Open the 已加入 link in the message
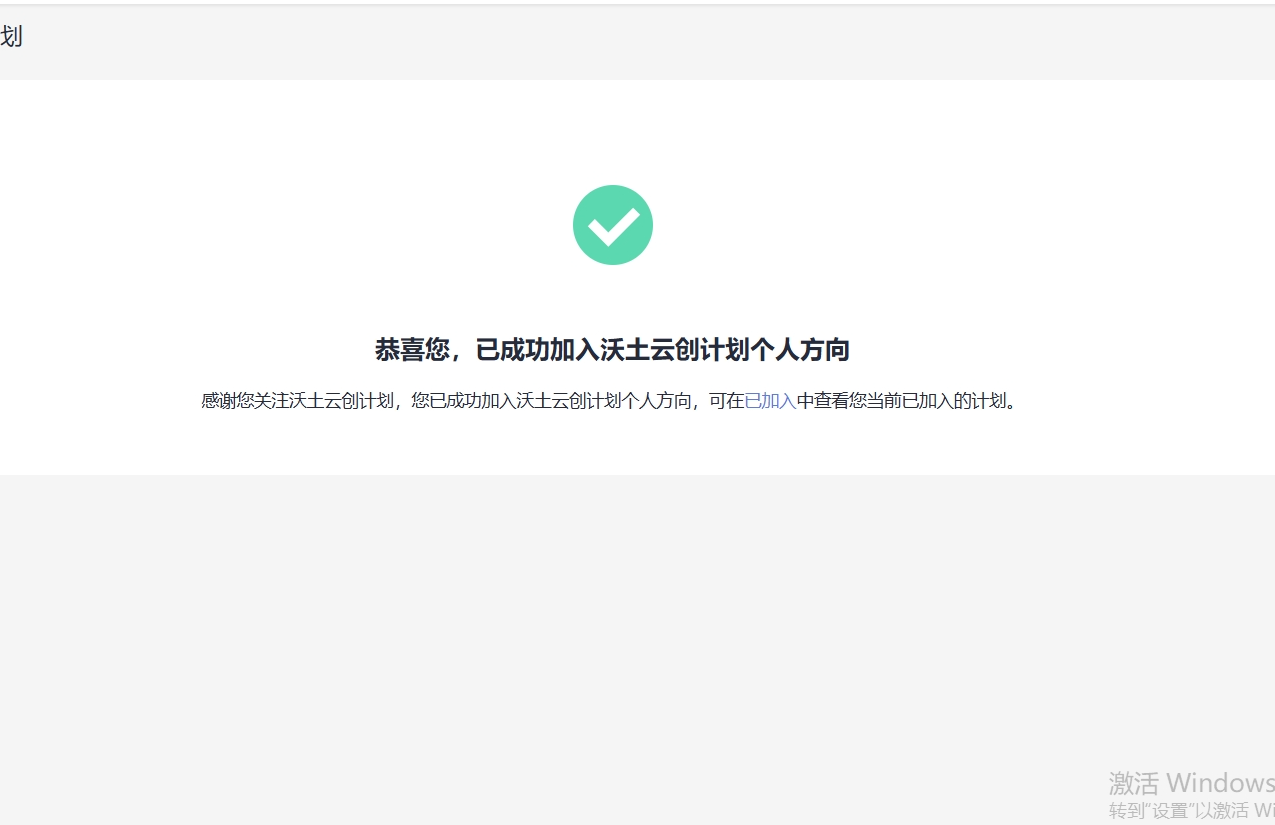1275x825 pixels. tap(770, 401)
